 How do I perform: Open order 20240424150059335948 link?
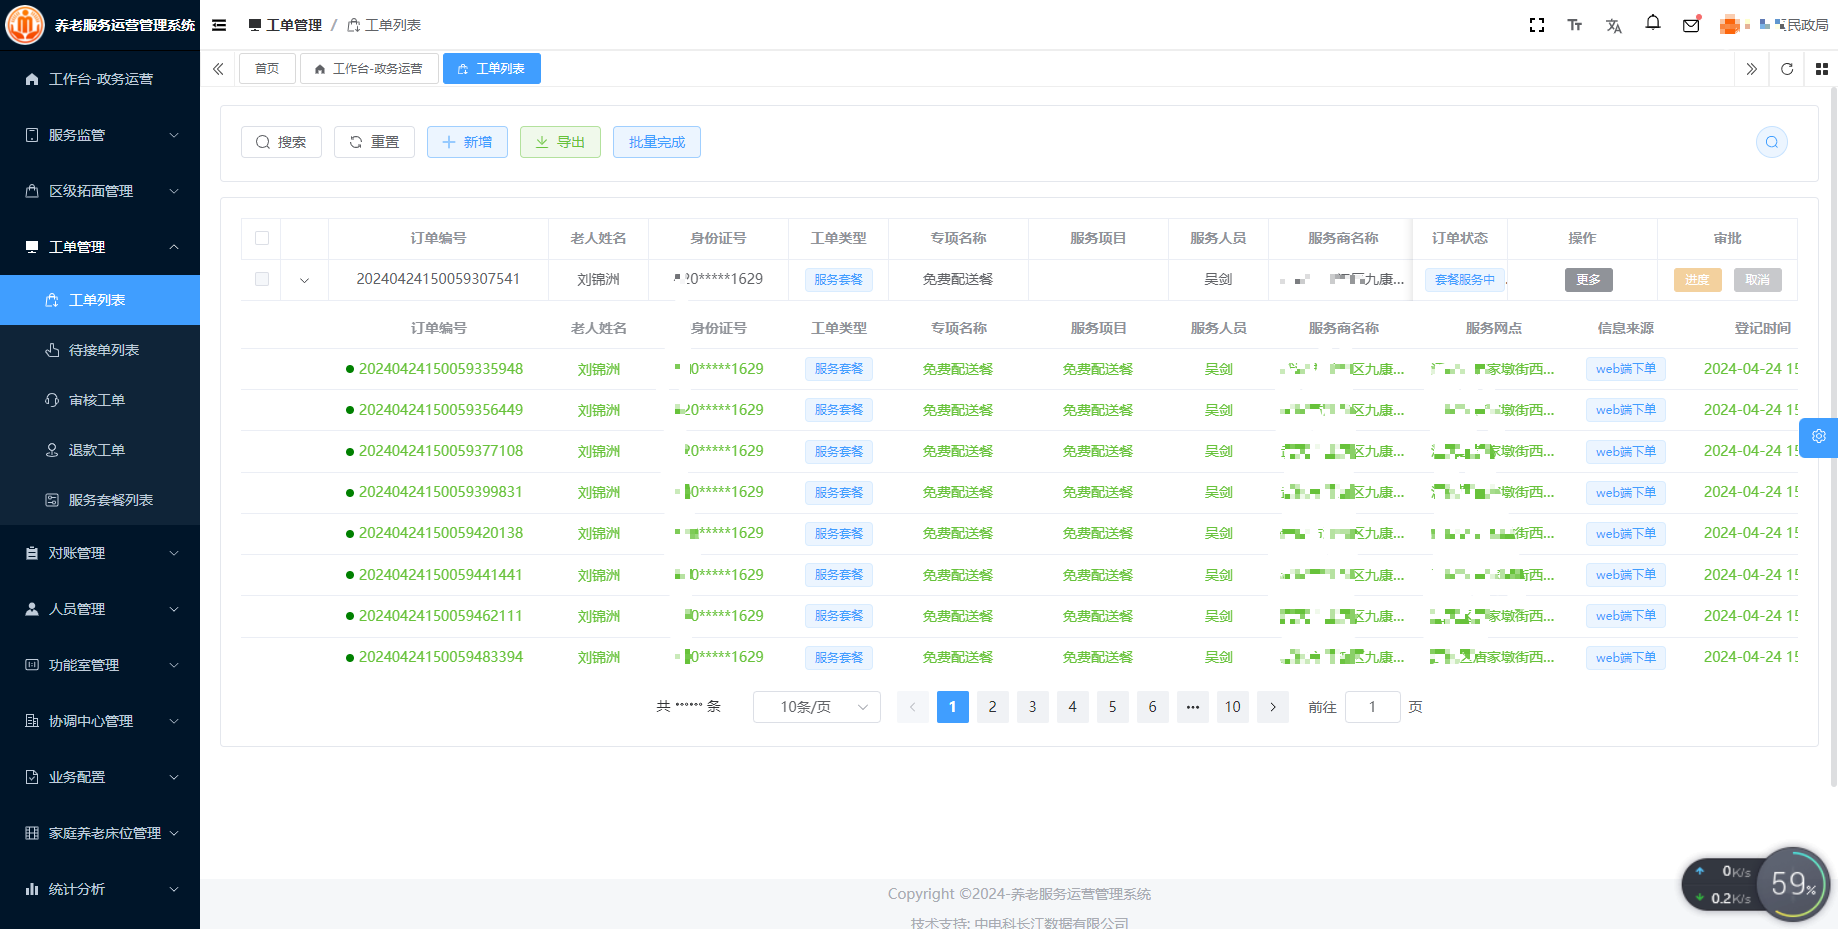441,369
